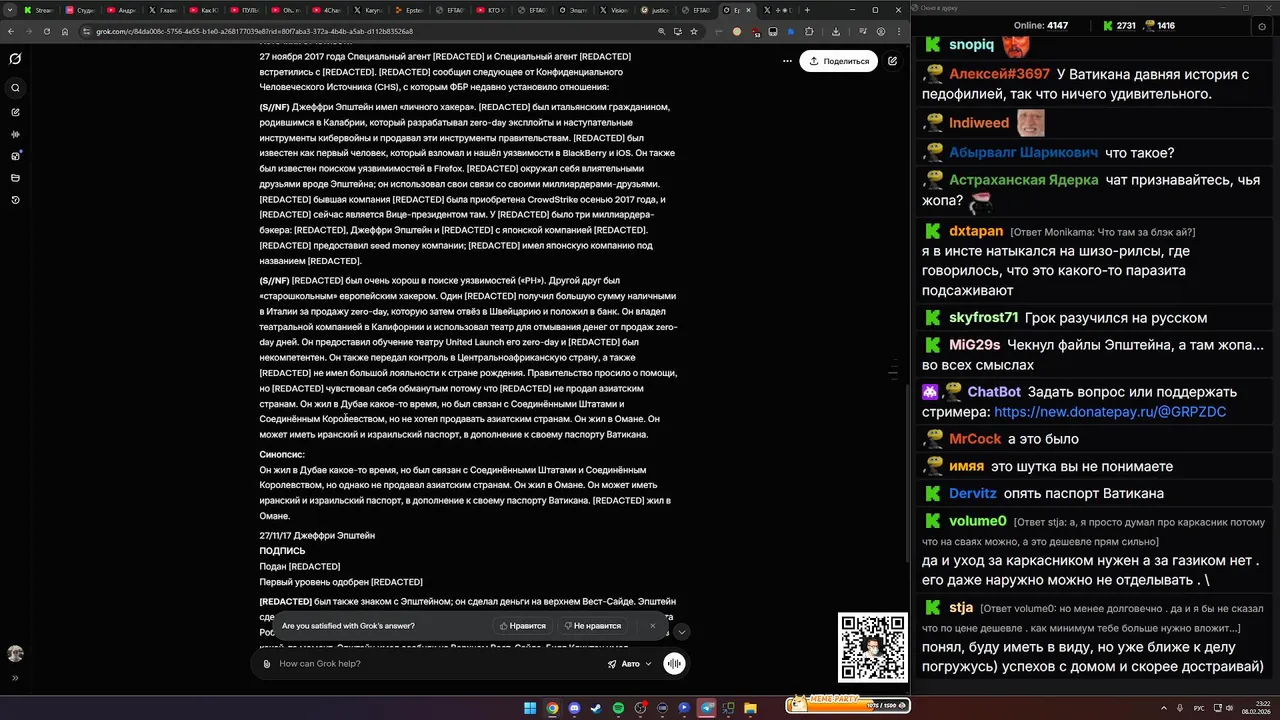Click zoom magnifier icon in address bar

(x=662, y=31)
